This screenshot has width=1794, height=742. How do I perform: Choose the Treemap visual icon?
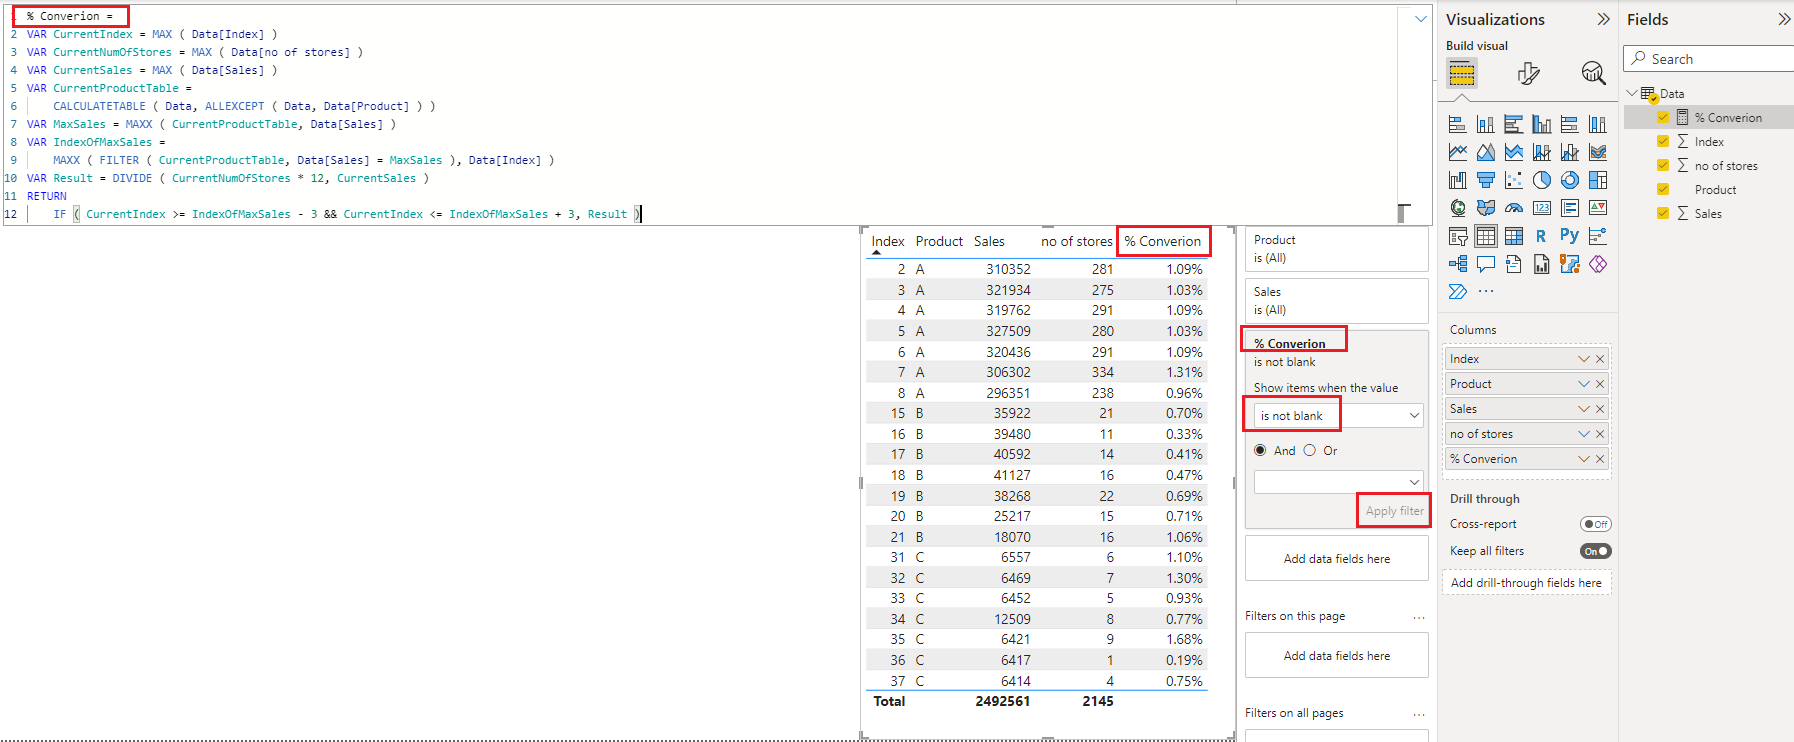click(1597, 180)
